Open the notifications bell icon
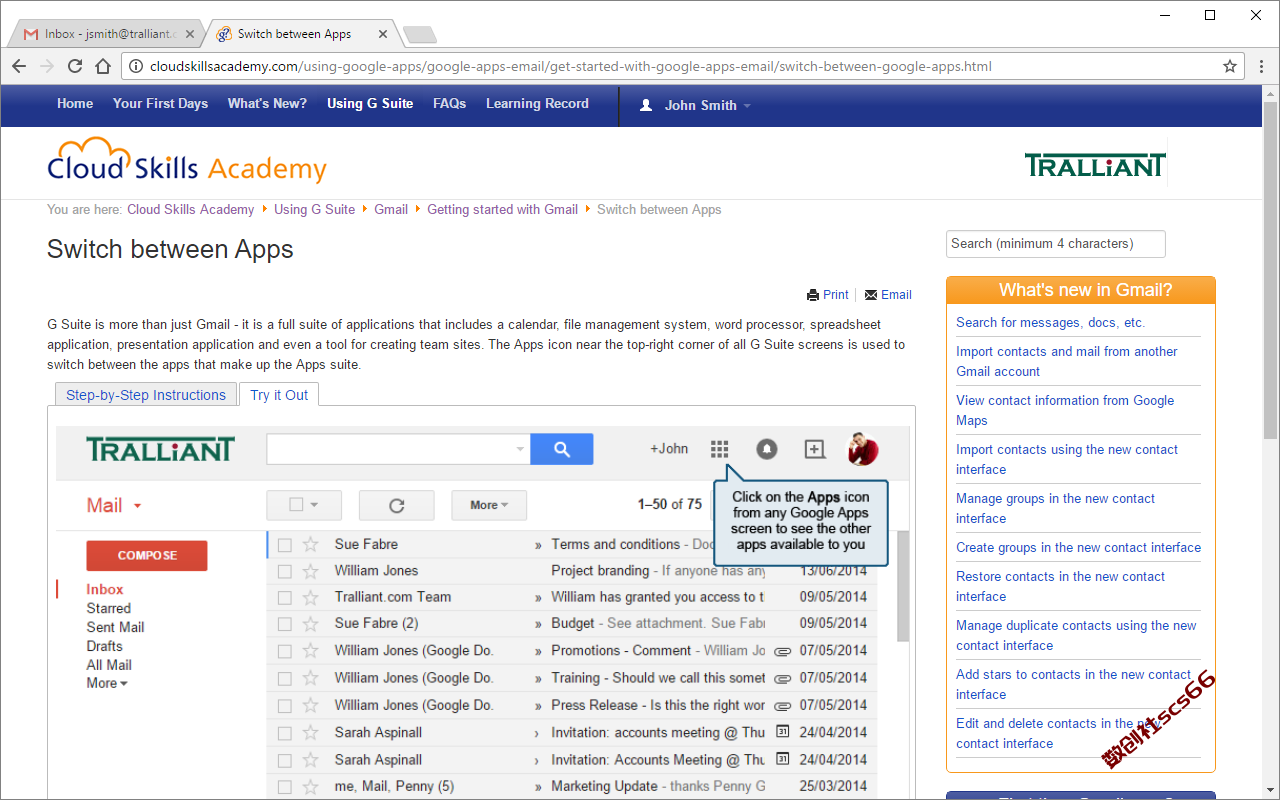The width and height of the screenshot is (1280, 800). 767,449
